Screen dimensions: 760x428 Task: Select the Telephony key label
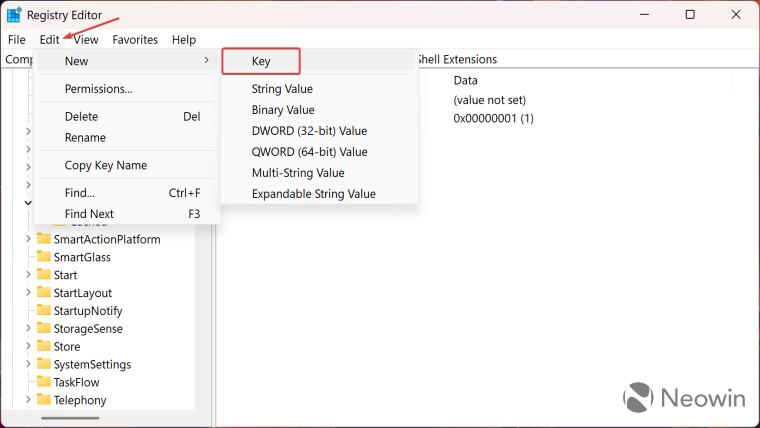[x=80, y=400]
